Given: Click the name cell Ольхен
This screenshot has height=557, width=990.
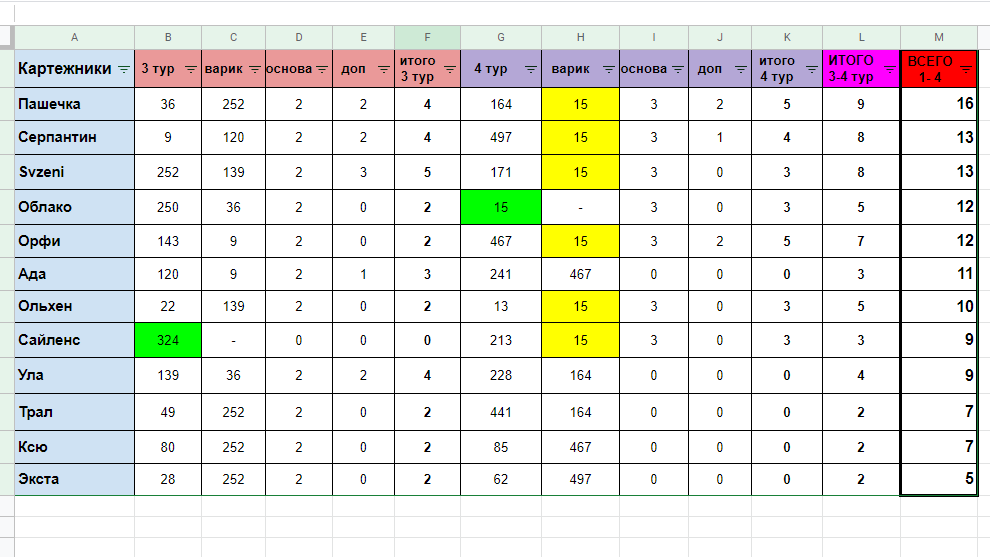Looking at the screenshot, I should click(x=75, y=306).
